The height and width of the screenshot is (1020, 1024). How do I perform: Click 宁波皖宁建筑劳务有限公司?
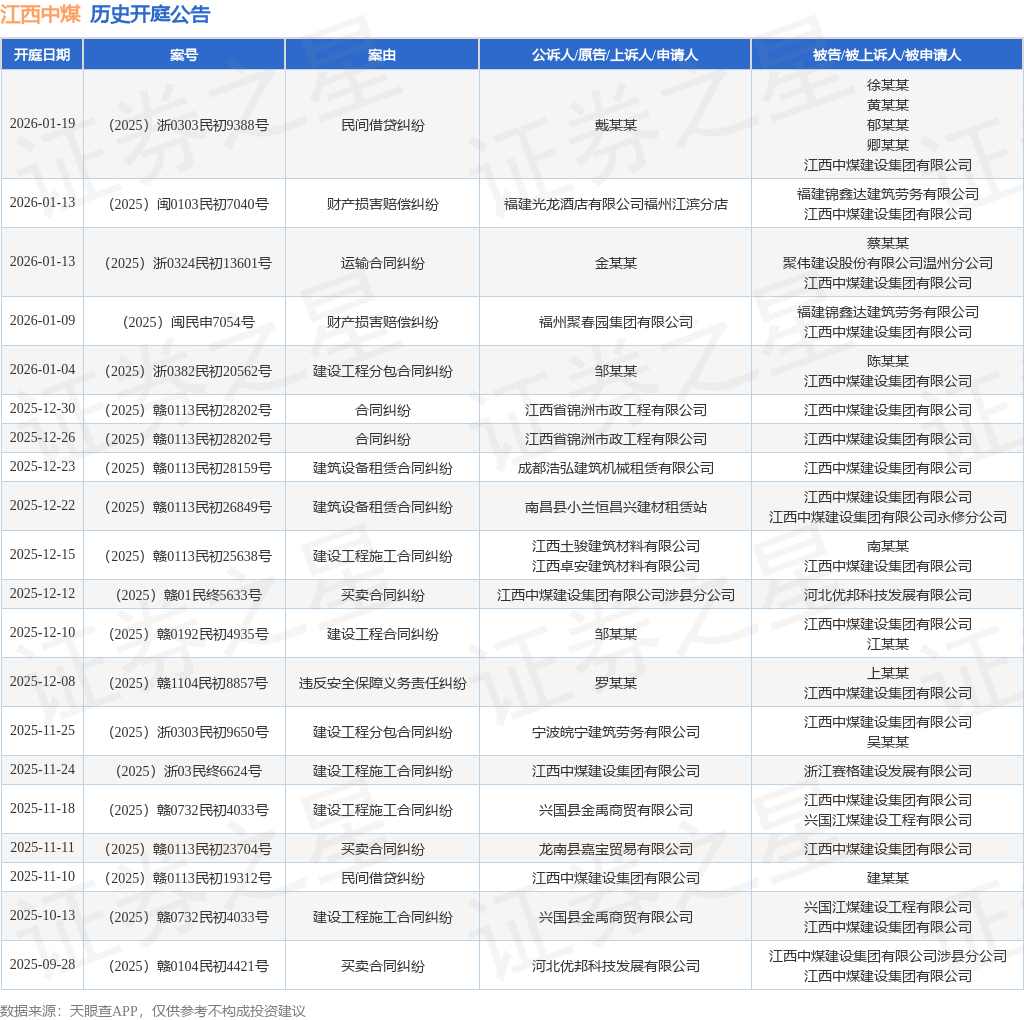615,732
